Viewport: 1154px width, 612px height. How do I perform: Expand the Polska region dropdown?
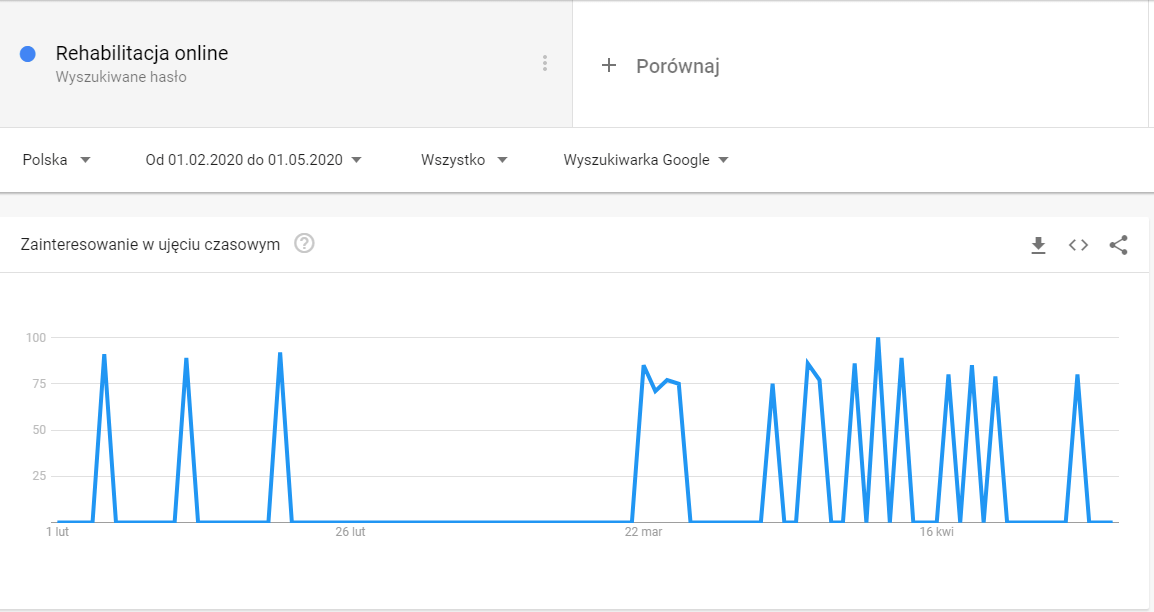57,160
